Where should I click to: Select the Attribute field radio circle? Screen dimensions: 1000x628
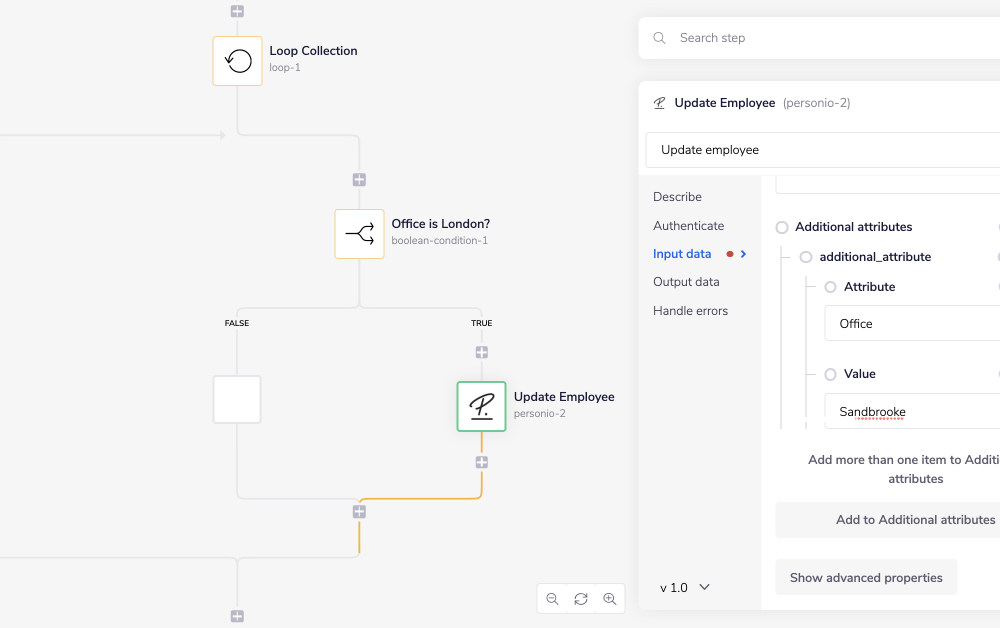pos(830,287)
